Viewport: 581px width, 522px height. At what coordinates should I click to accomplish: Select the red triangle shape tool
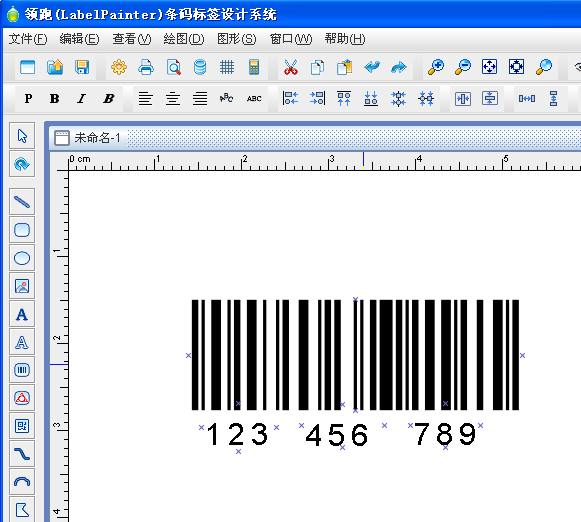[x=22, y=398]
